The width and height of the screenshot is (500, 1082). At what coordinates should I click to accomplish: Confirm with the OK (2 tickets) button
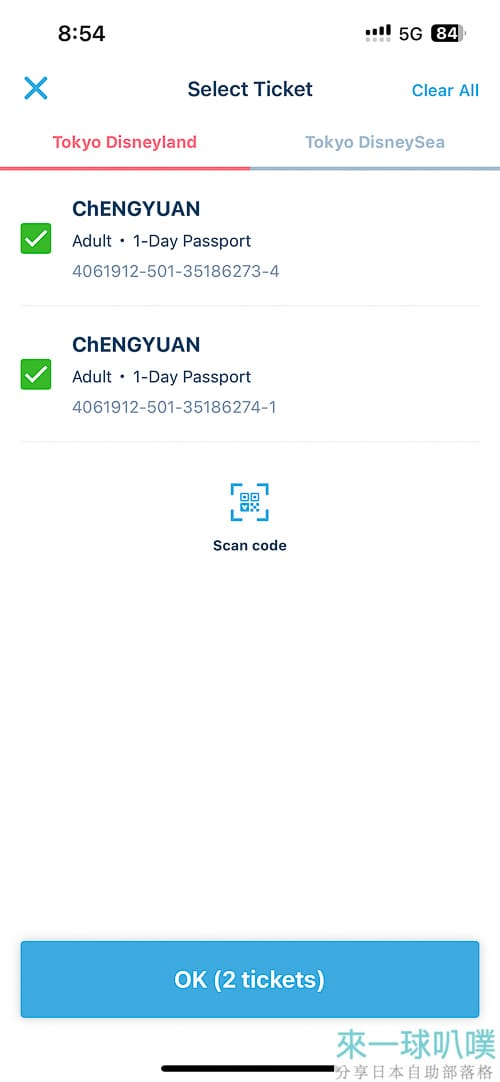coord(250,979)
